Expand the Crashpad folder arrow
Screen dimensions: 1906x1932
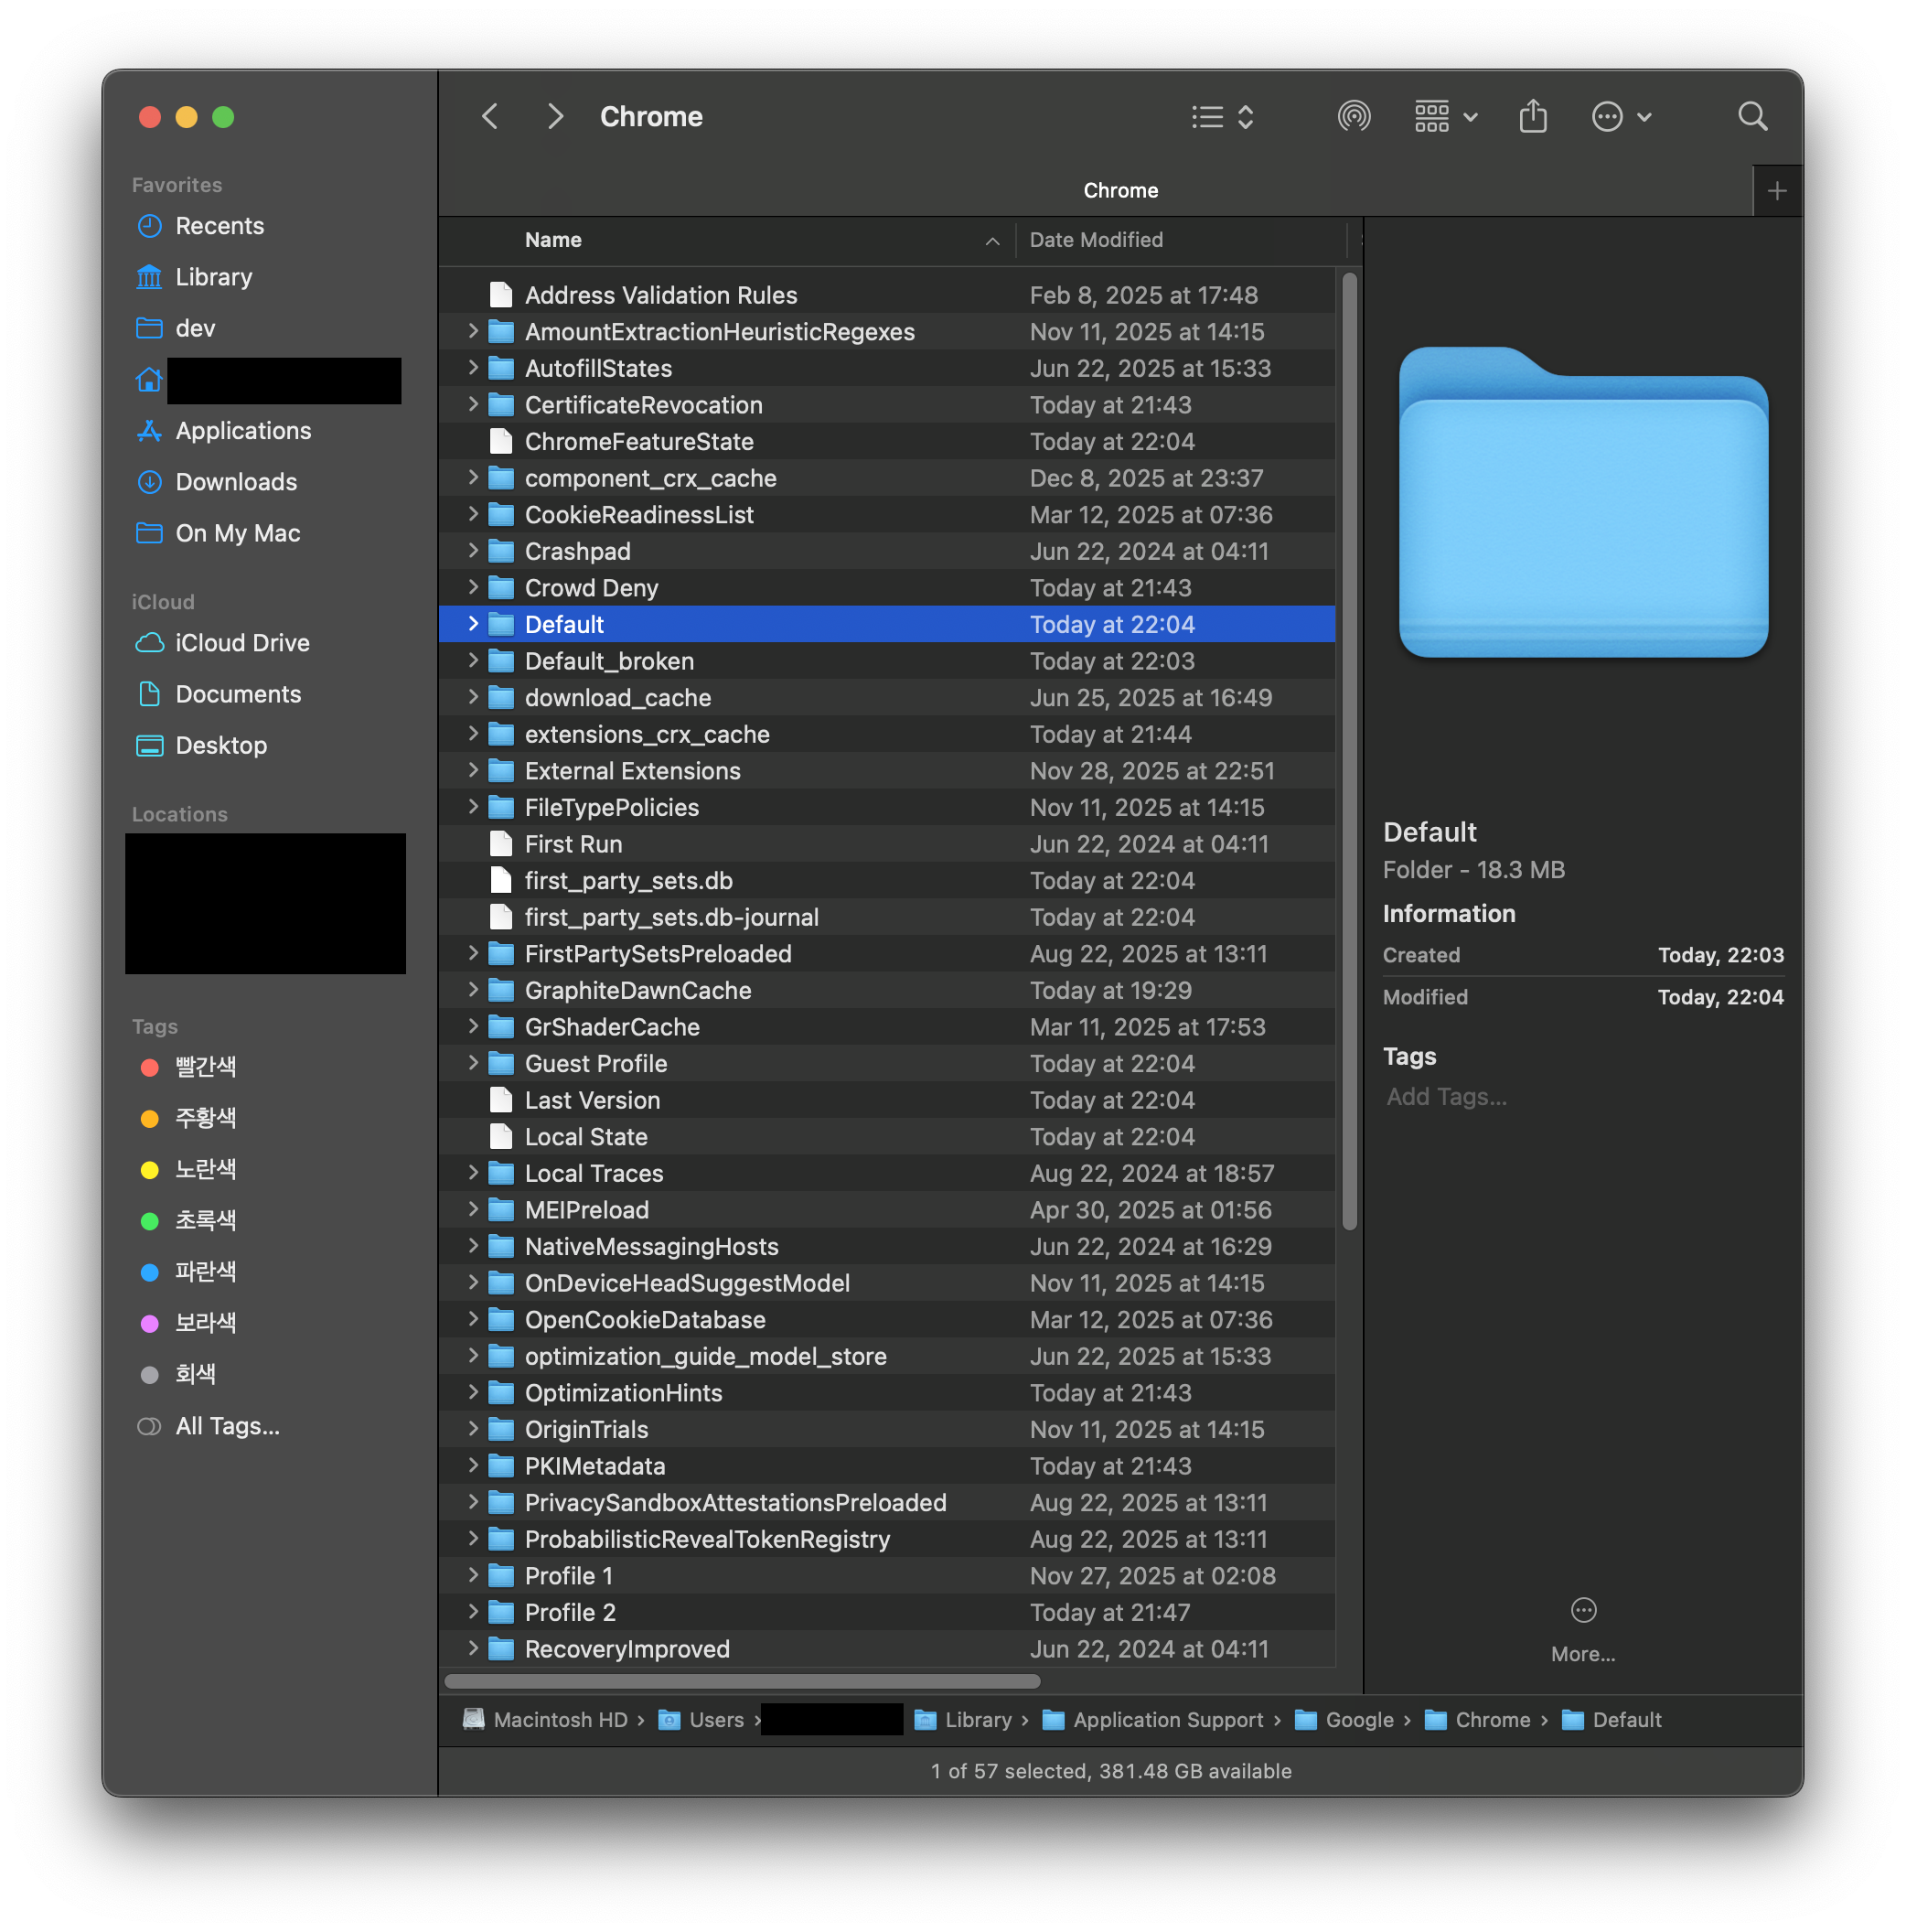[473, 551]
